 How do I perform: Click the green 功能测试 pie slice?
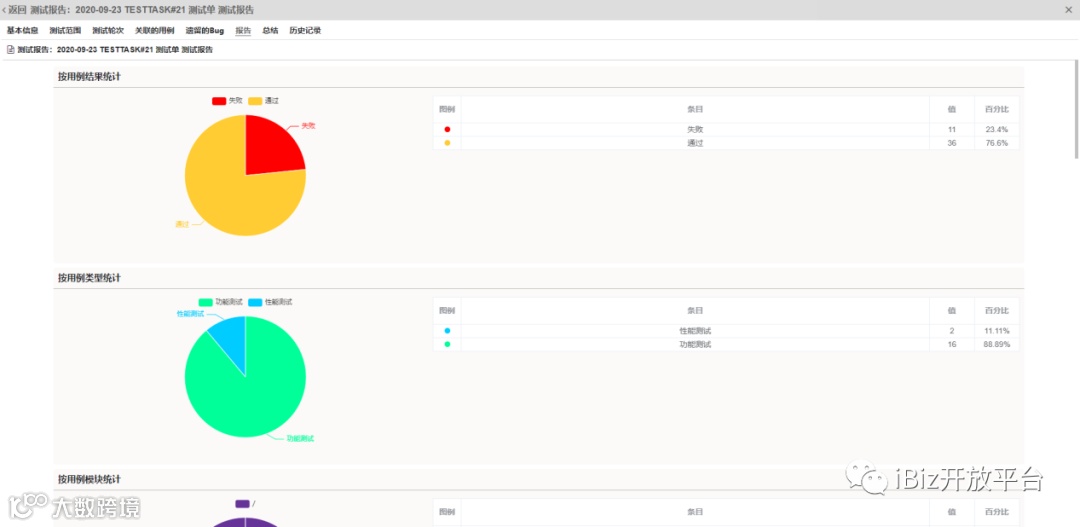tap(255, 393)
